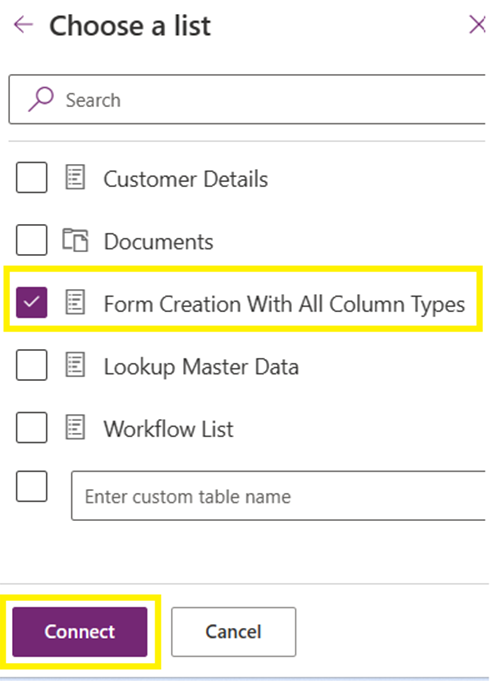Click the Workflow List icon
493x686 pixels.
point(75,427)
